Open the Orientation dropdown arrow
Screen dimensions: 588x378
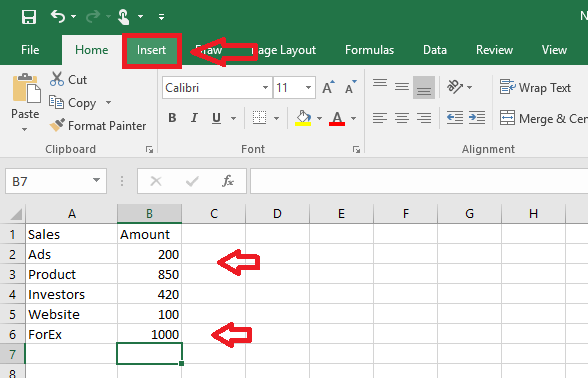click(x=470, y=87)
